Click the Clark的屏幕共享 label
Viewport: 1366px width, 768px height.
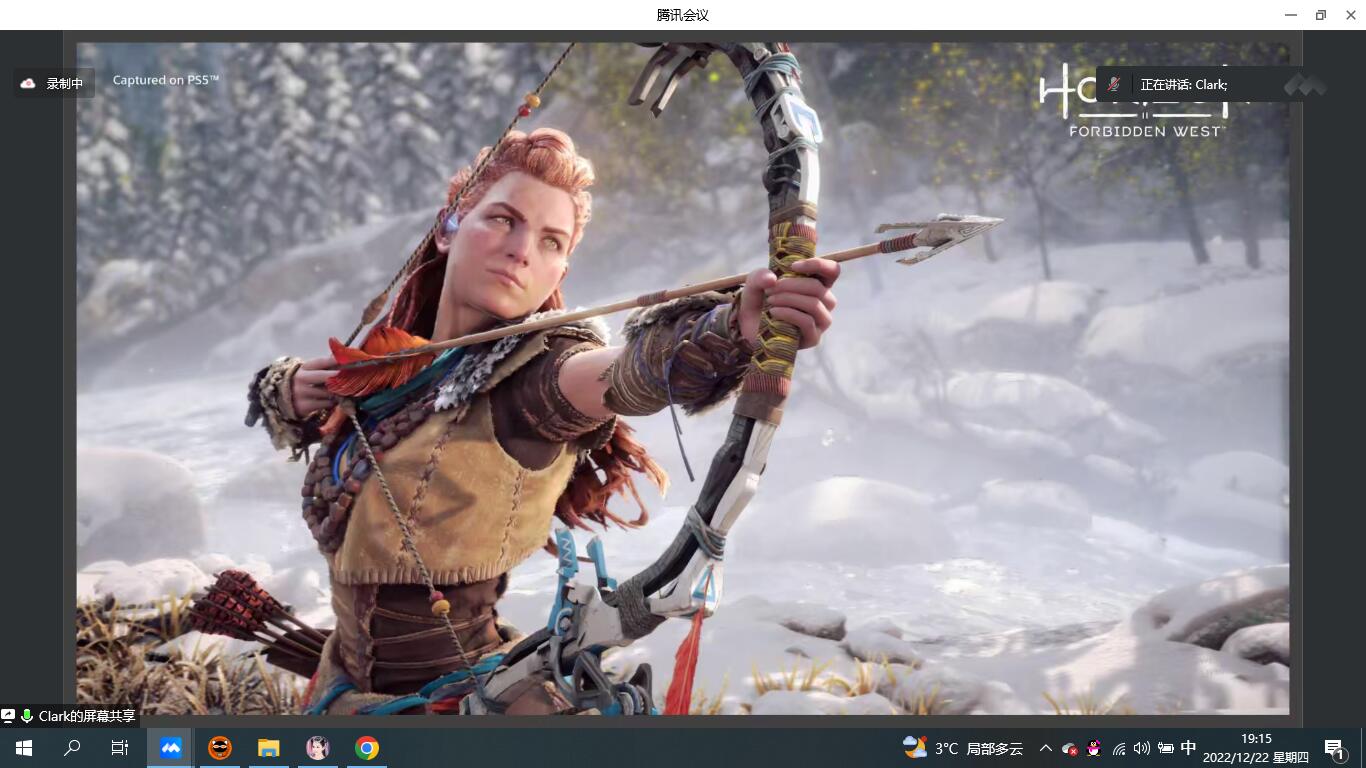click(x=86, y=716)
